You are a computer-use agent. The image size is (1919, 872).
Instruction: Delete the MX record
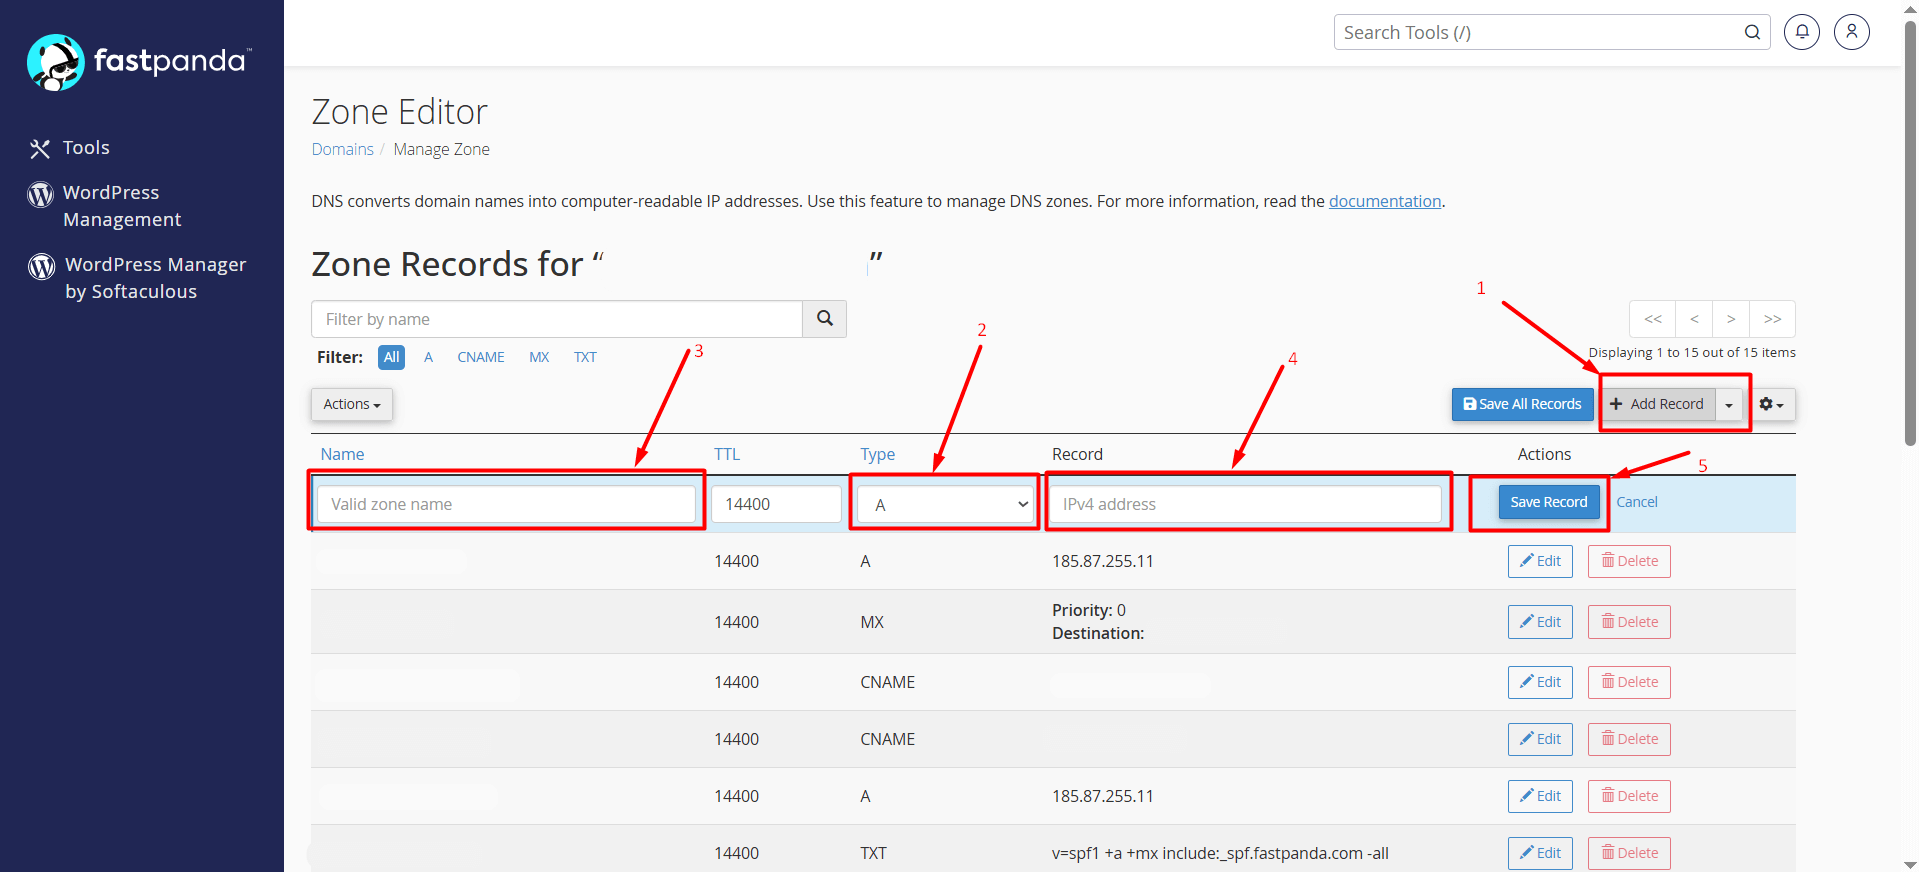tap(1629, 622)
